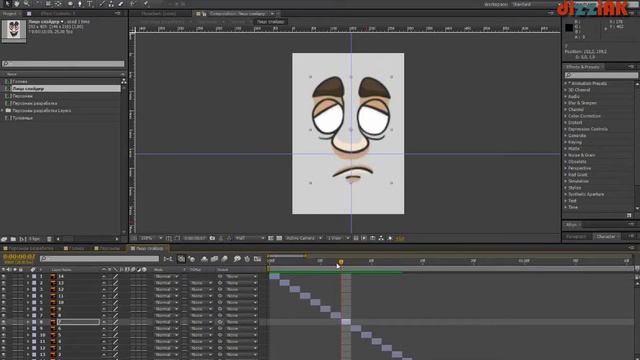Select the Pen tool in top toolbar
Image resolution: width=640 pixels, height=360 pixels.
[x=80, y=4]
